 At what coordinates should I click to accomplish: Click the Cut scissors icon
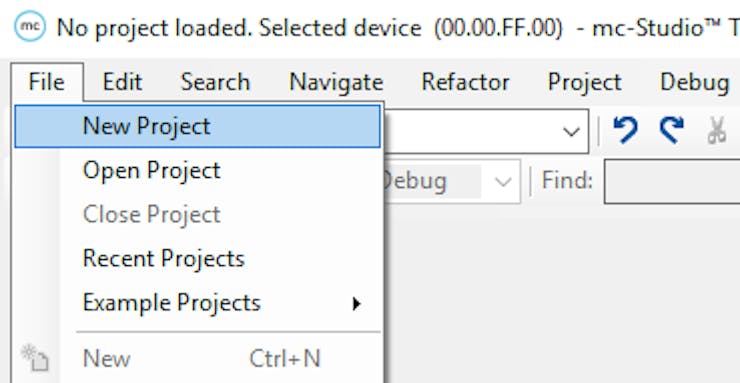pyautogui.click(x=716, y=130)
